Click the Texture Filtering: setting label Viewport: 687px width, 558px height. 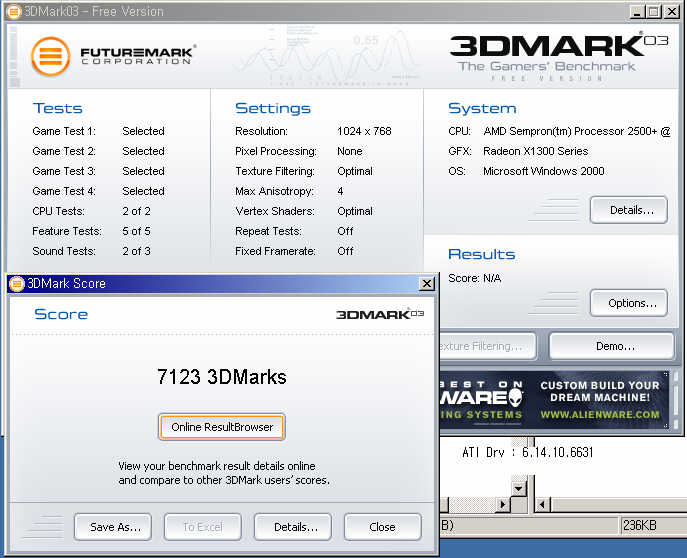(275, 171)
